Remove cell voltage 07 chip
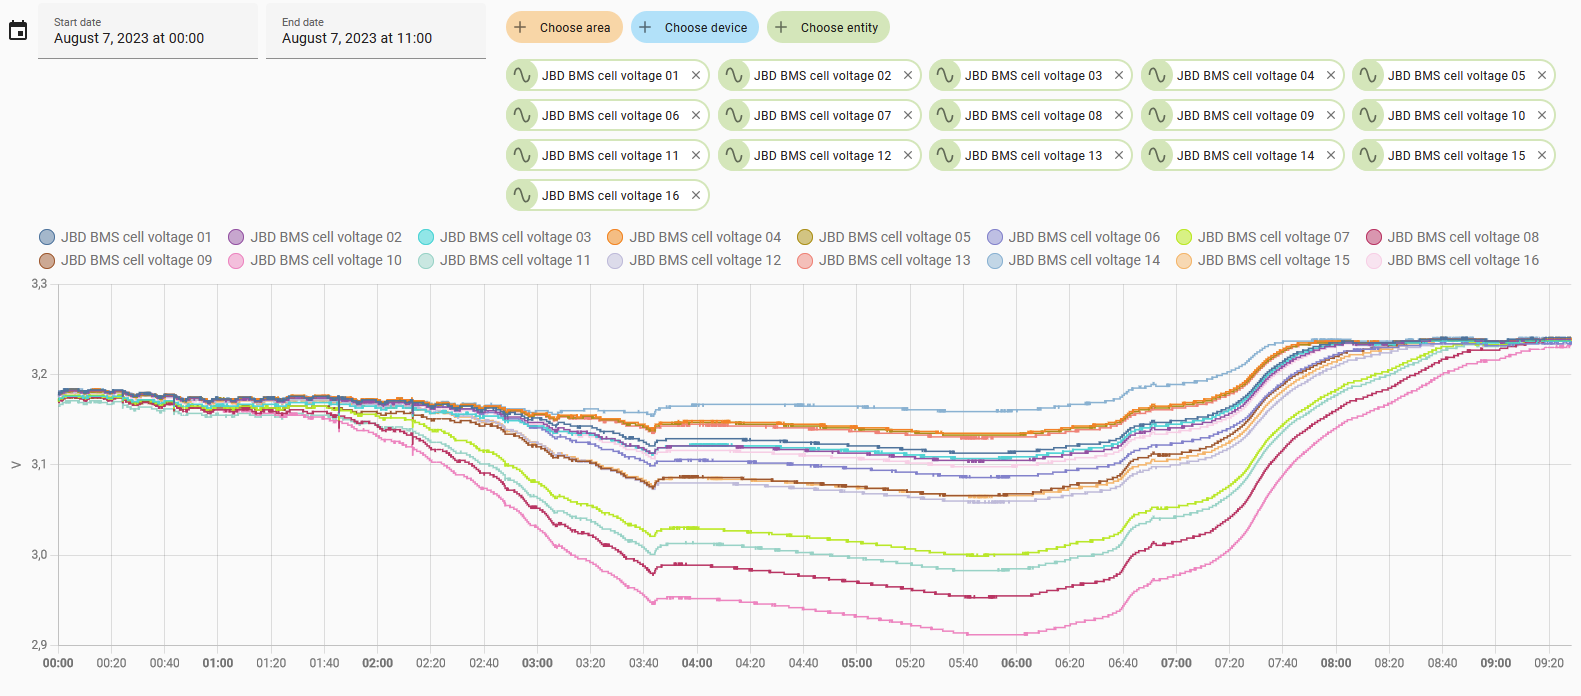 coord(908,115)
